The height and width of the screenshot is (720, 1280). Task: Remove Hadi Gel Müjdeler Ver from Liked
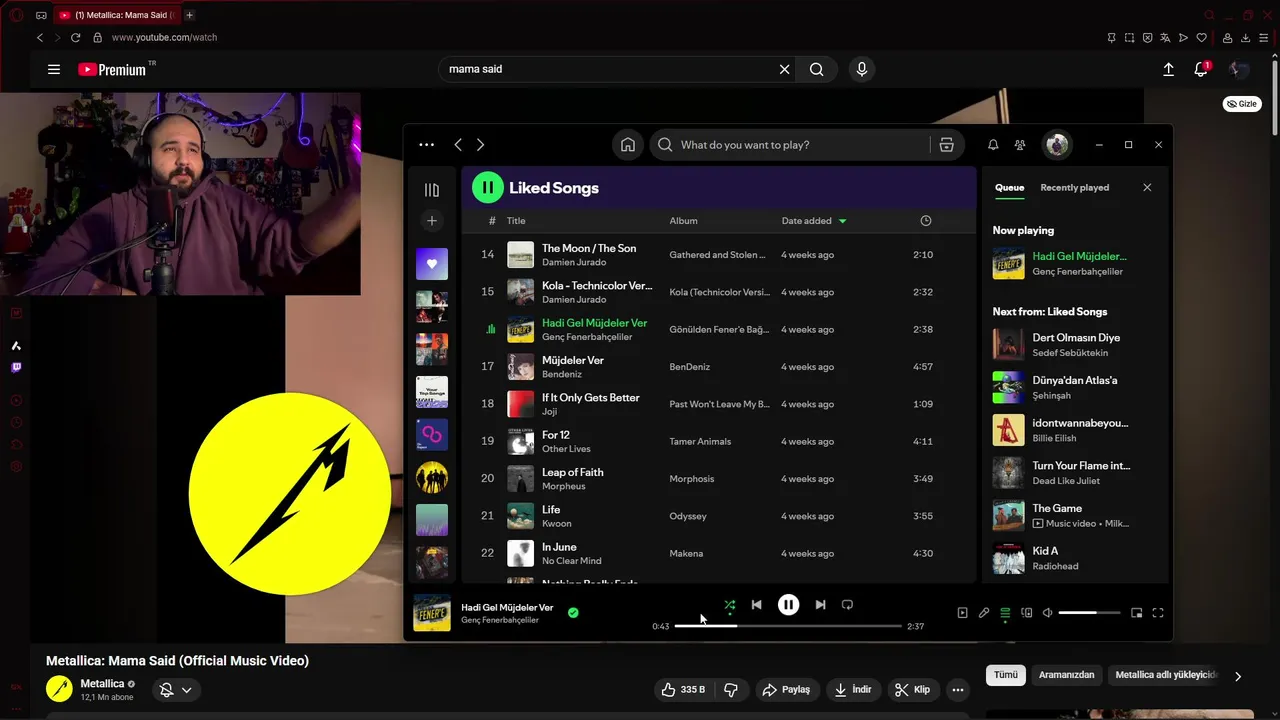(573, 613)
